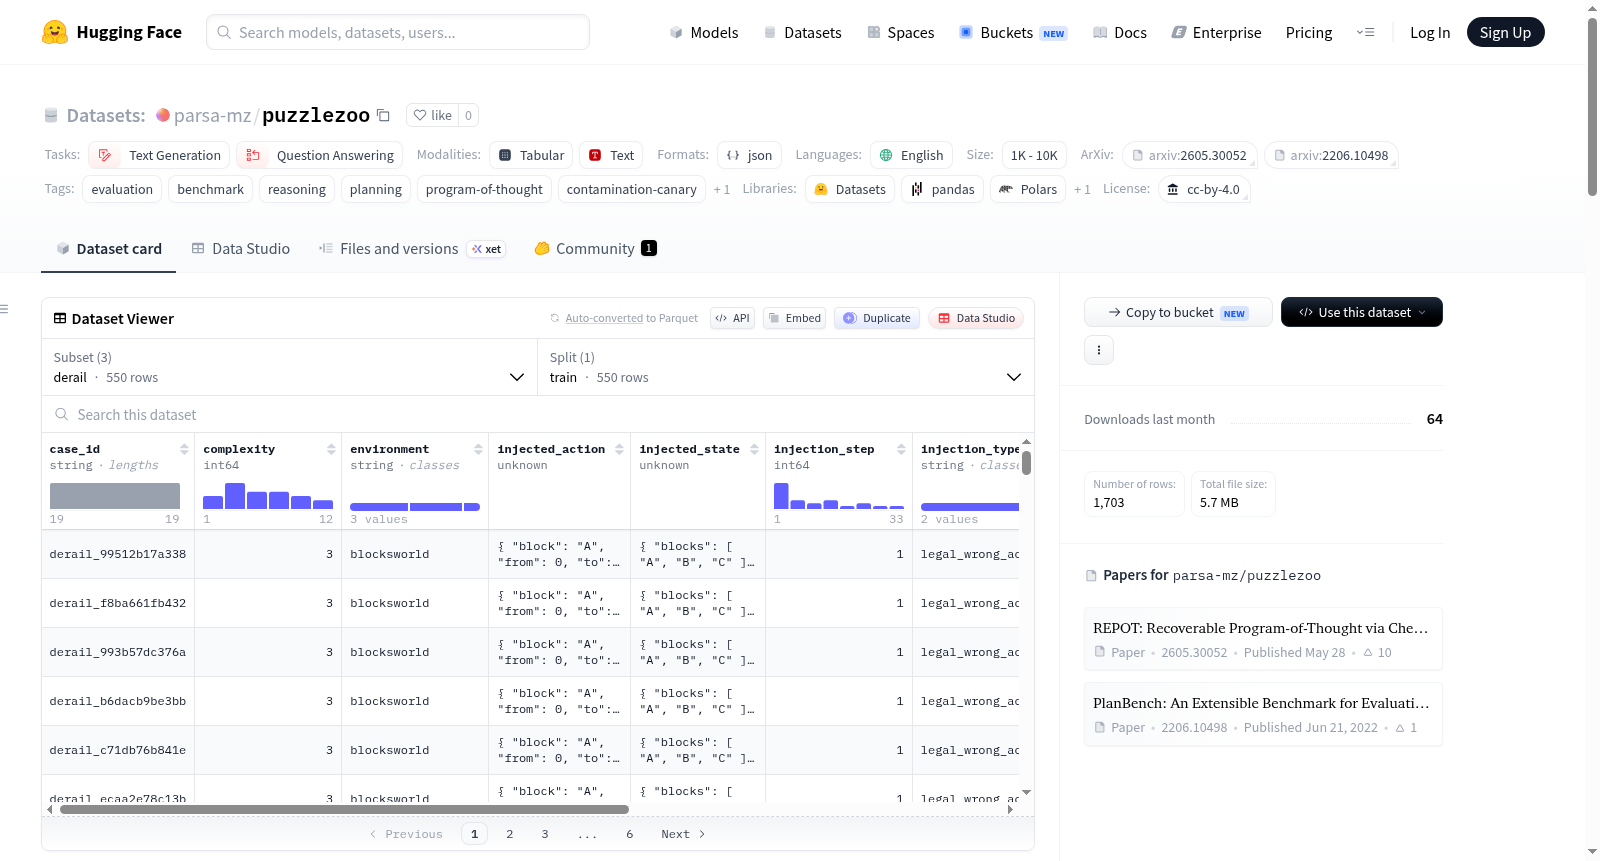Open Buckets in the navigation bar
Screen dimensions: 1600x861
pos(1013,33)
